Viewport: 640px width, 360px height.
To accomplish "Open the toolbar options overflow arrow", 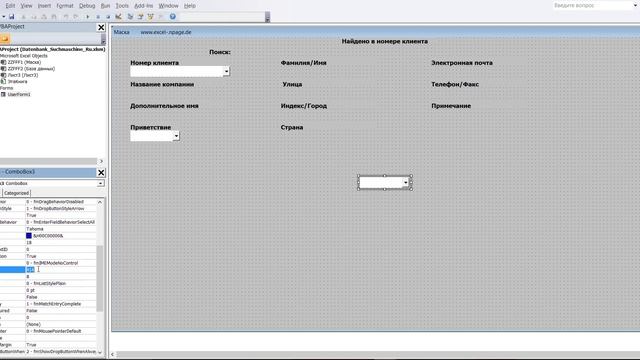I will (267, 18).
